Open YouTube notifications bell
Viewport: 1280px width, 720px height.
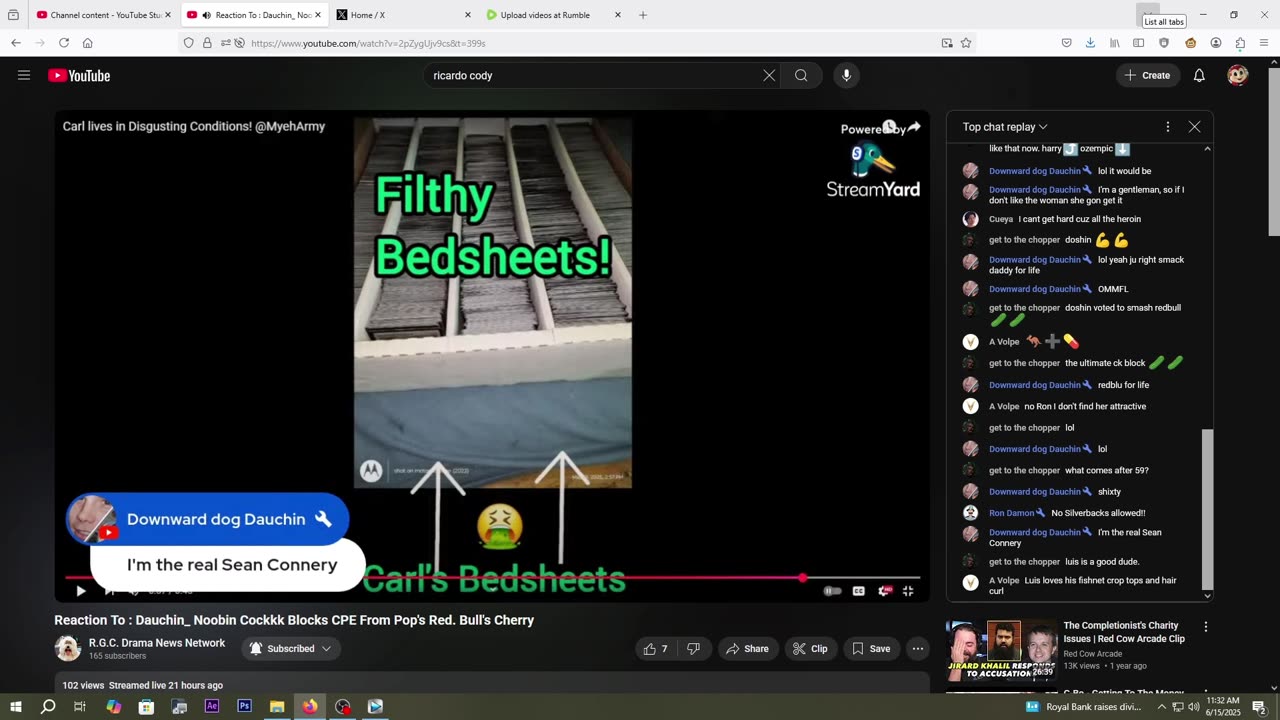pos(1199,75)
